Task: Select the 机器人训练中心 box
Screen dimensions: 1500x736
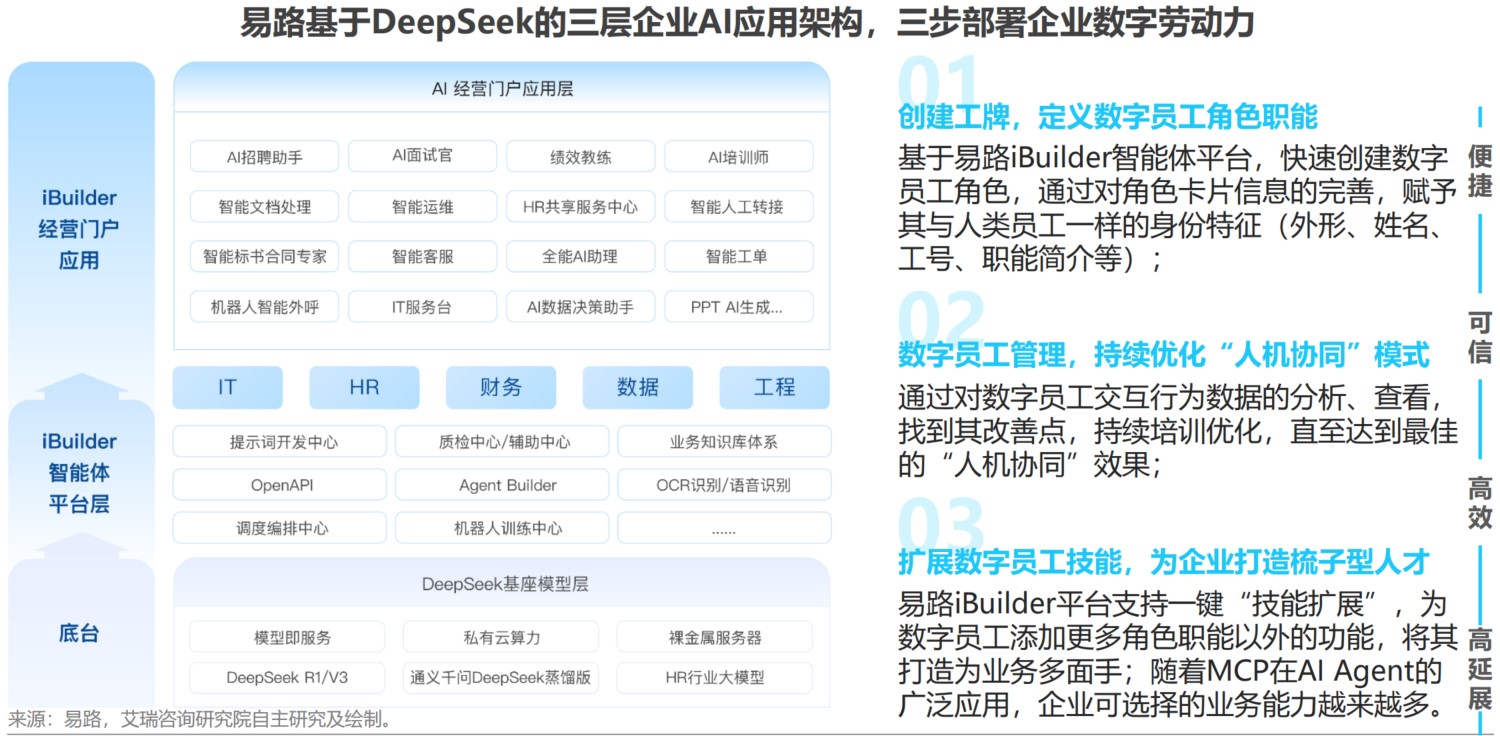Action: coord(502,528)
